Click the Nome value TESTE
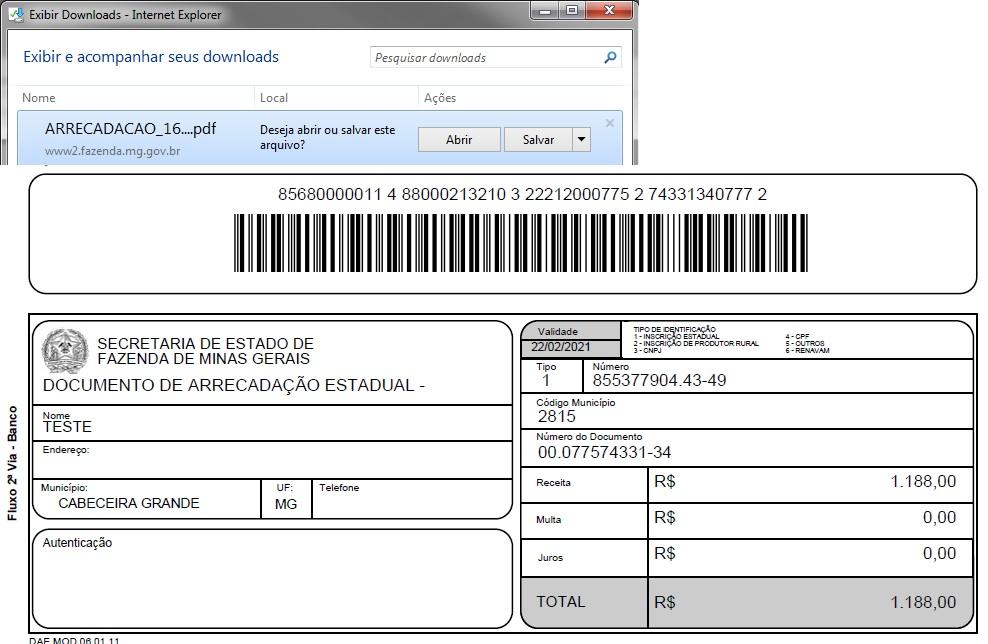Screen dimensions: 988x644 [67, 427]
